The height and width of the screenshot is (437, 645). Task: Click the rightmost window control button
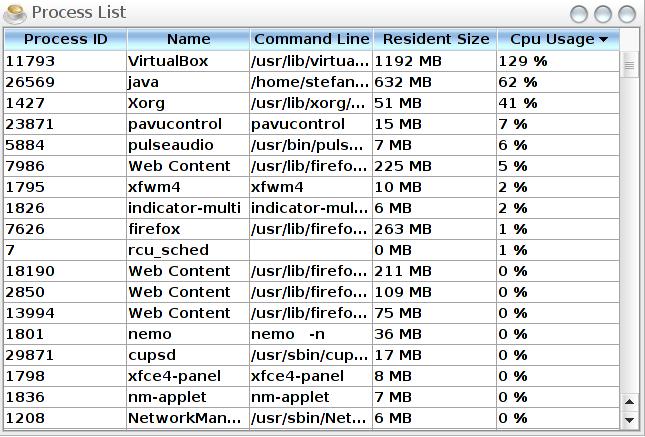627,14
